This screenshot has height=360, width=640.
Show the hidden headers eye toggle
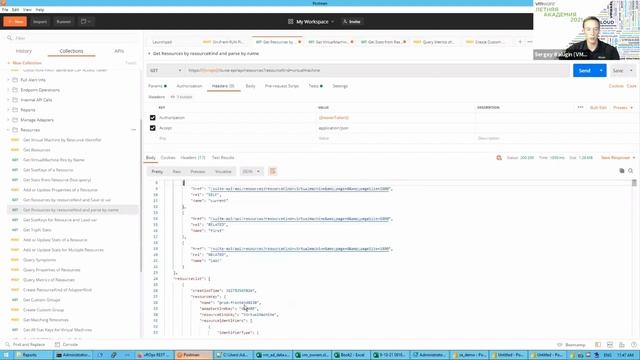181,97
